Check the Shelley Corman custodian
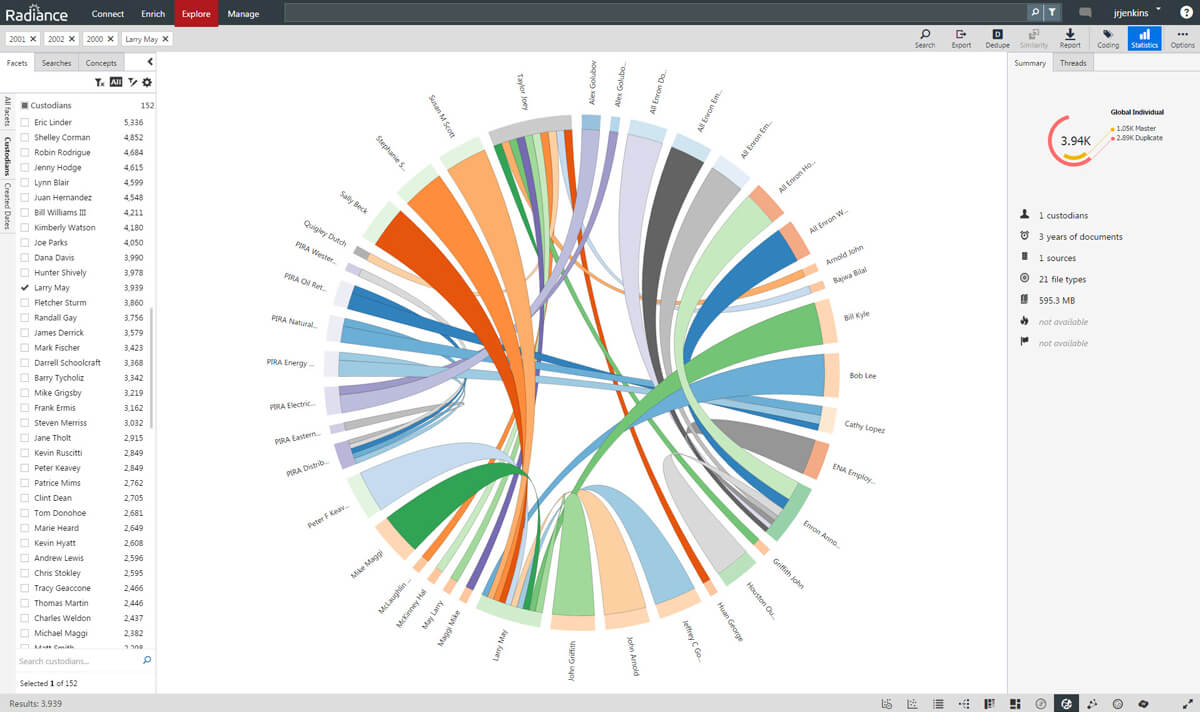The width and height of the screenshot is (1200, 712). [x=25, y=137]
